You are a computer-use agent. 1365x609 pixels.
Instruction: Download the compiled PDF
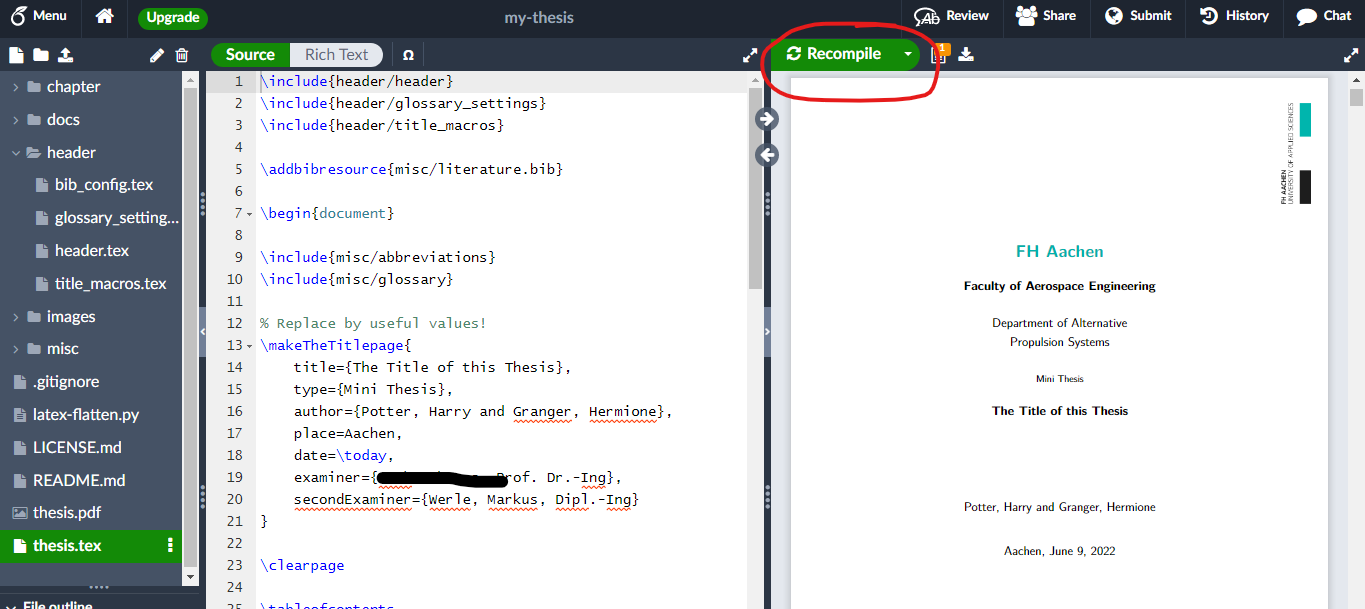[x=966, y=55]
